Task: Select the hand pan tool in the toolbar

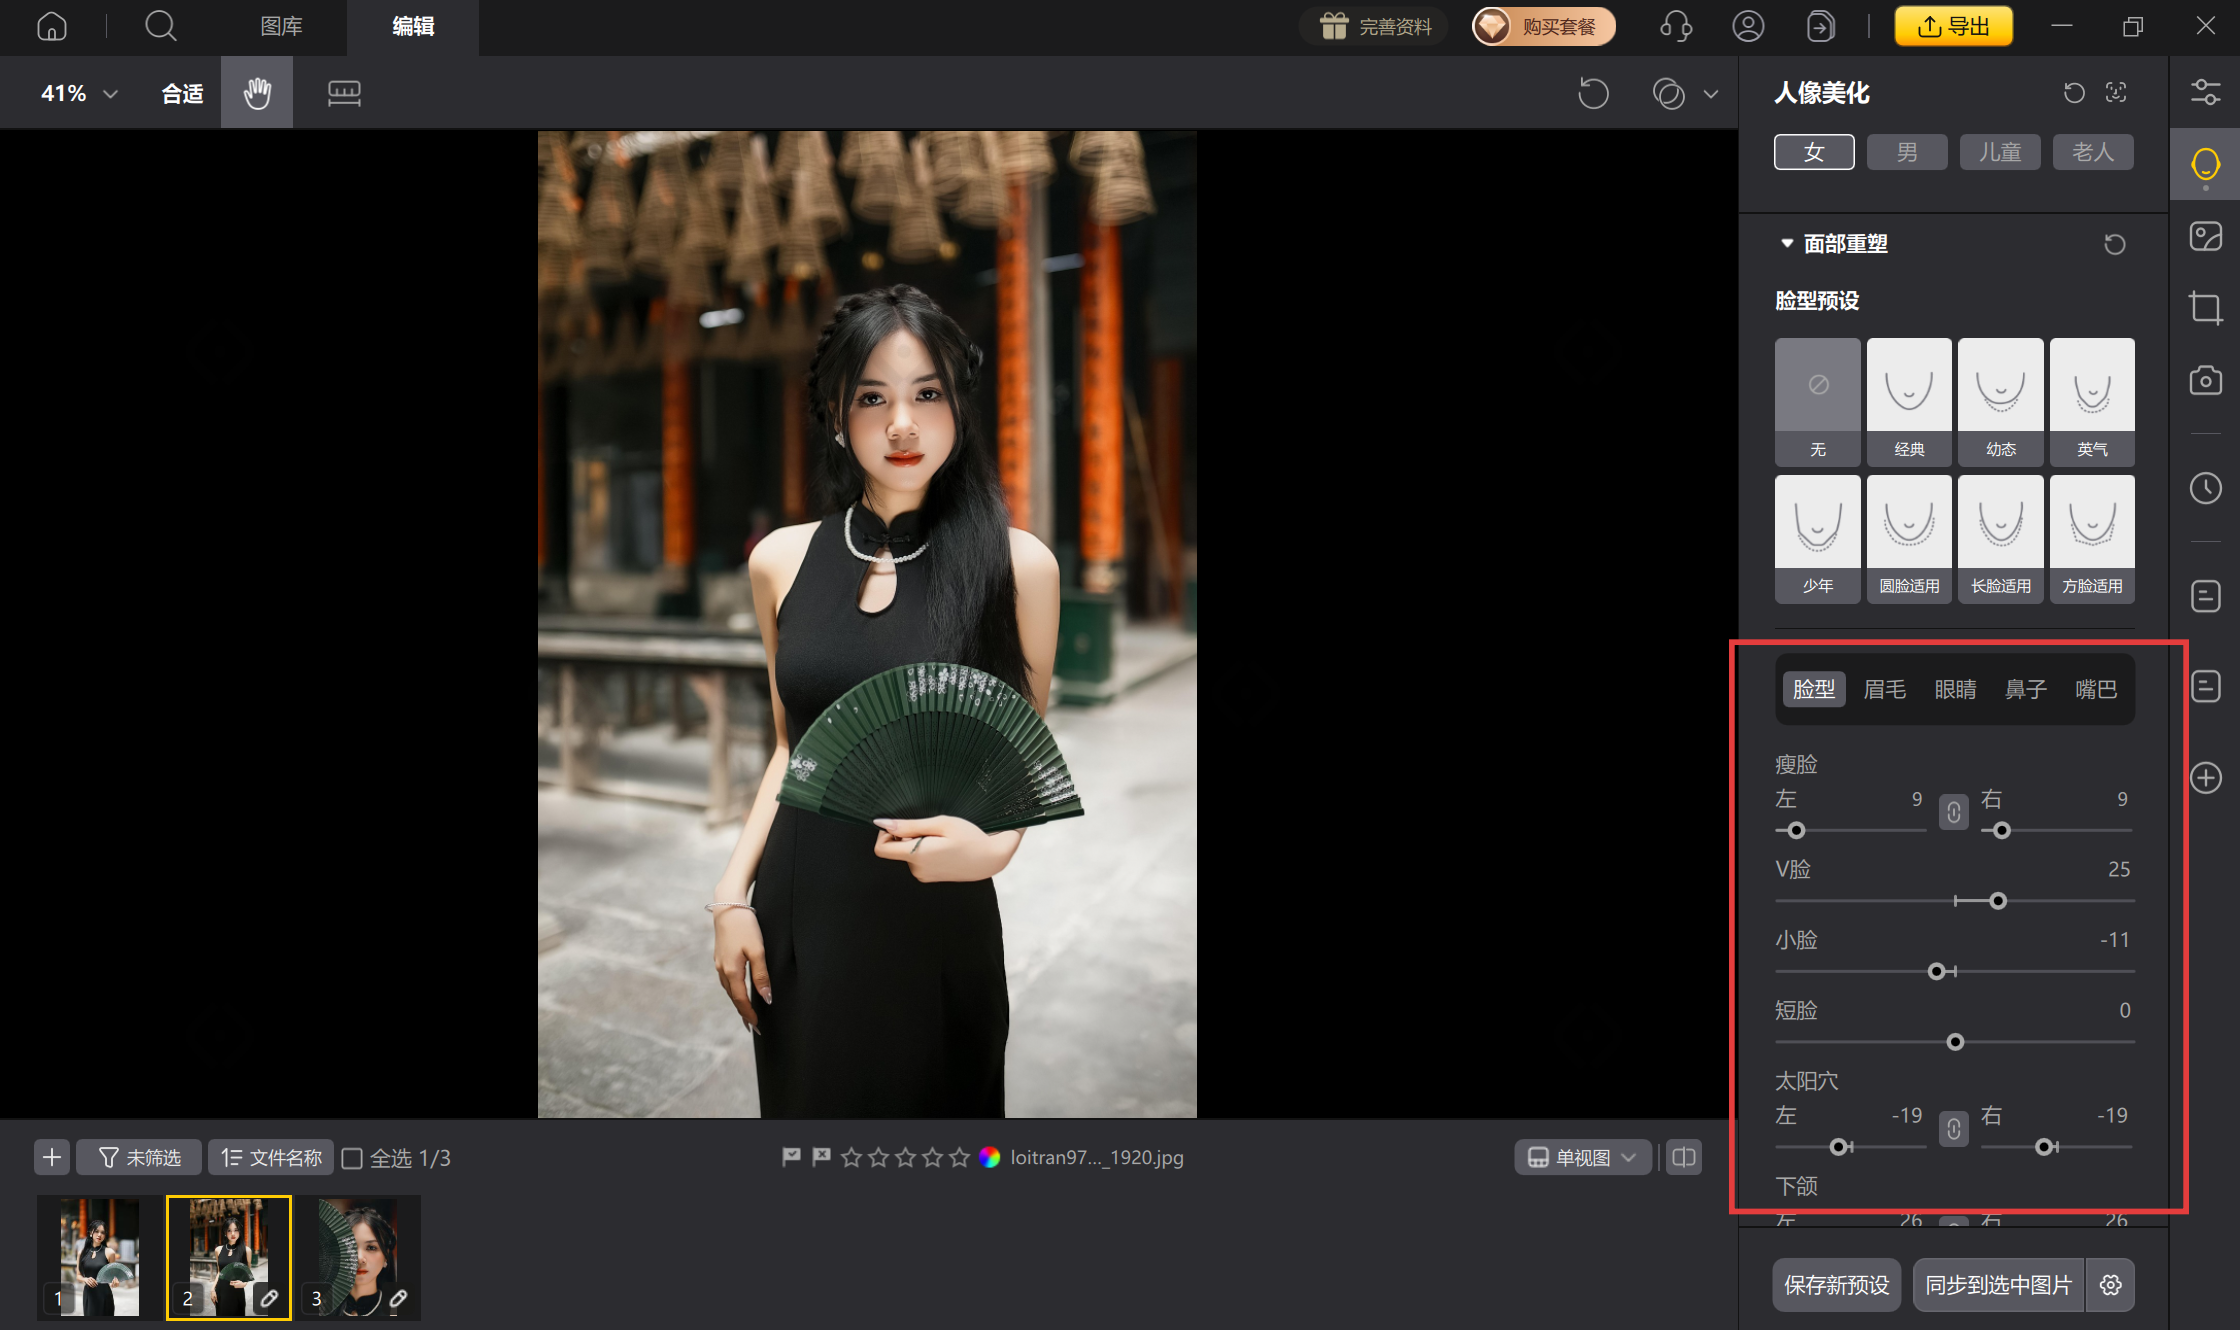Action: (256, 92)
